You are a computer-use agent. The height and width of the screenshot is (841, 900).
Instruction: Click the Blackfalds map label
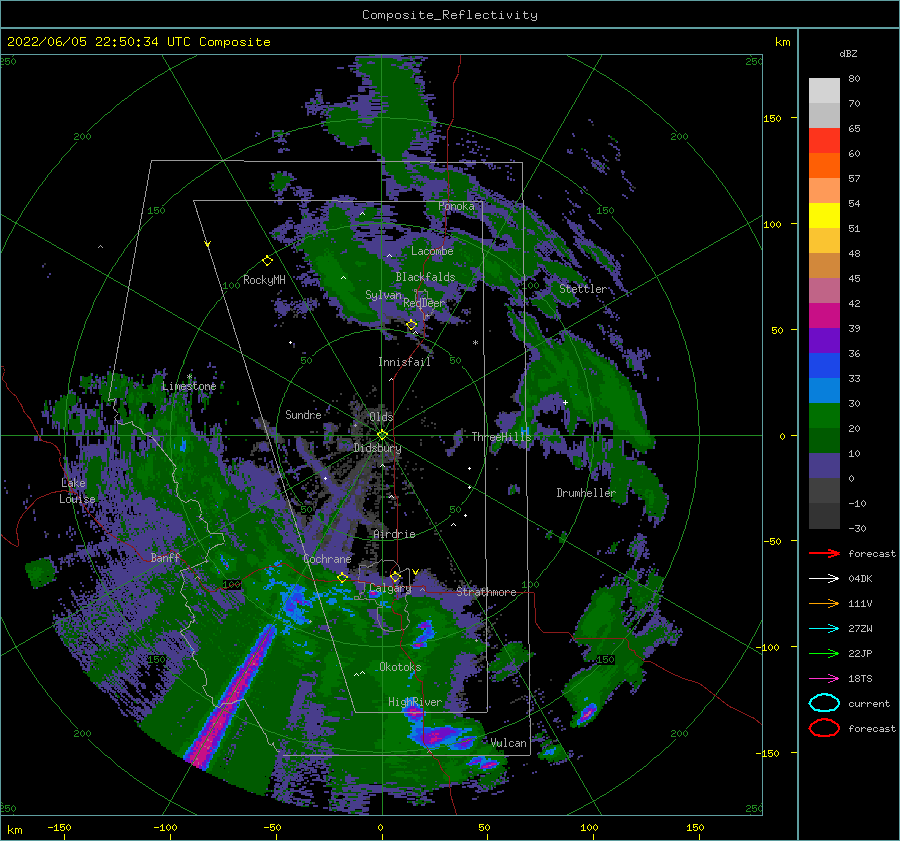point(425,277)
